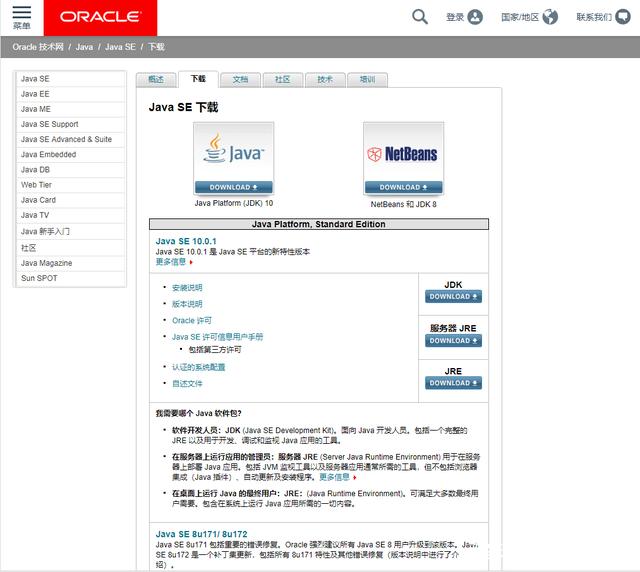The width and height of the screenshot is (640, 572).
Task: Switch to the 概述 tab
Action: click(156, 80)
